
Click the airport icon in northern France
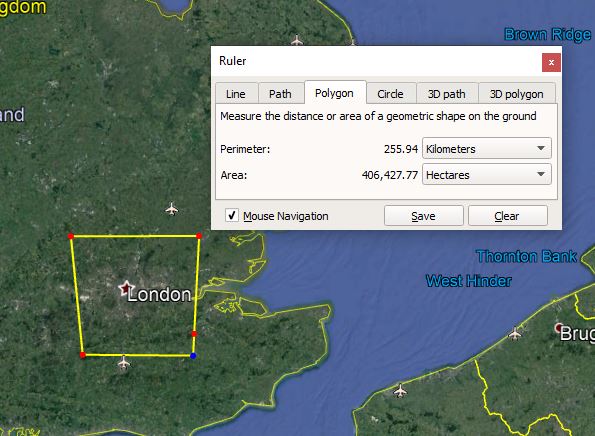[400, 390]
